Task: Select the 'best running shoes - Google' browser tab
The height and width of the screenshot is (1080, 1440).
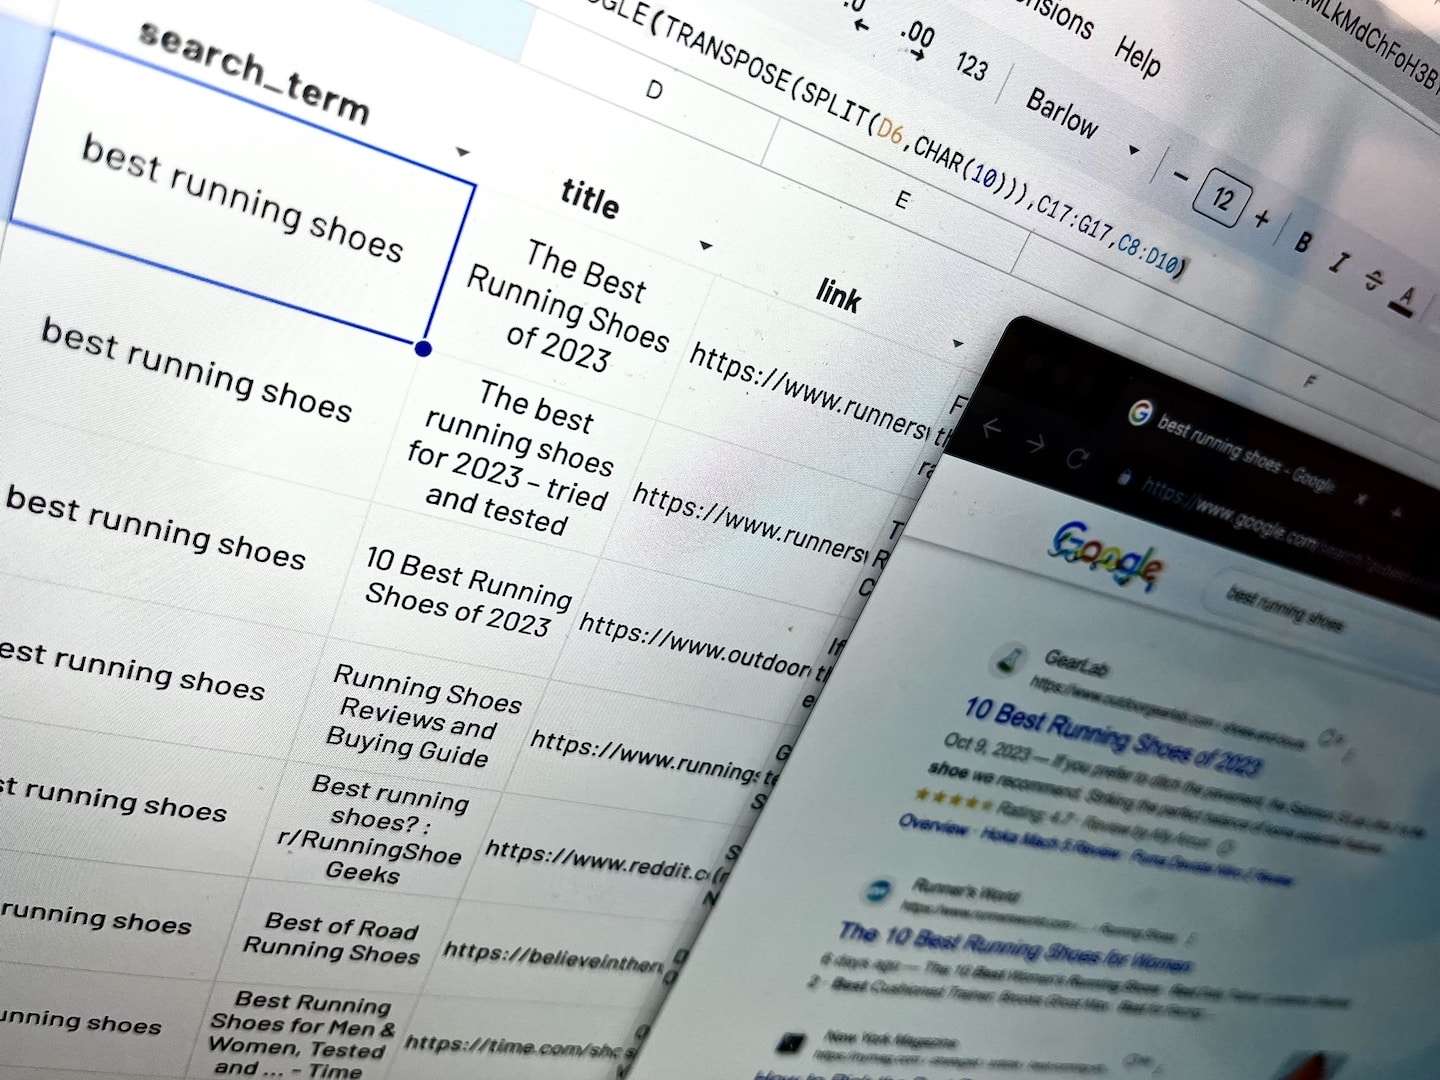Action: pos(1245,454)
